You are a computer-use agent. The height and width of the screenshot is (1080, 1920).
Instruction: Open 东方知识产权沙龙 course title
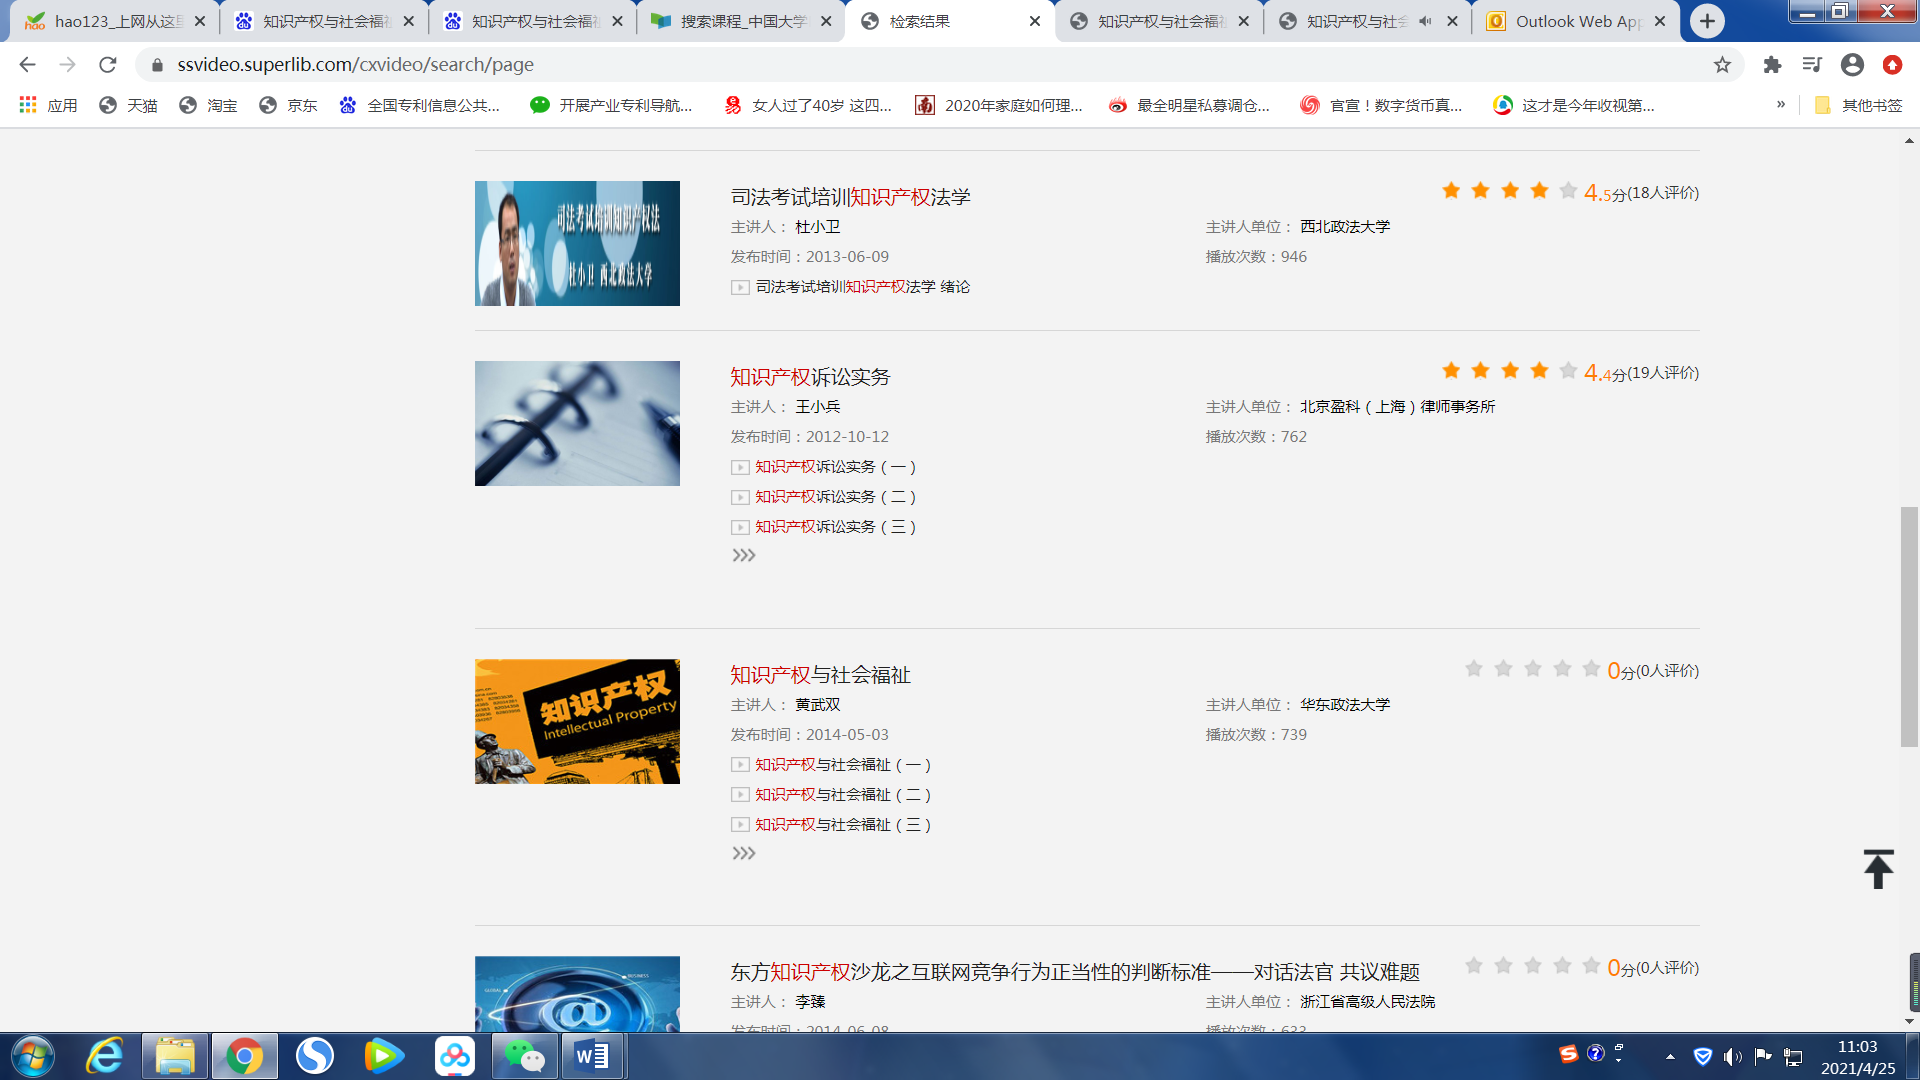coord(1075,972)
